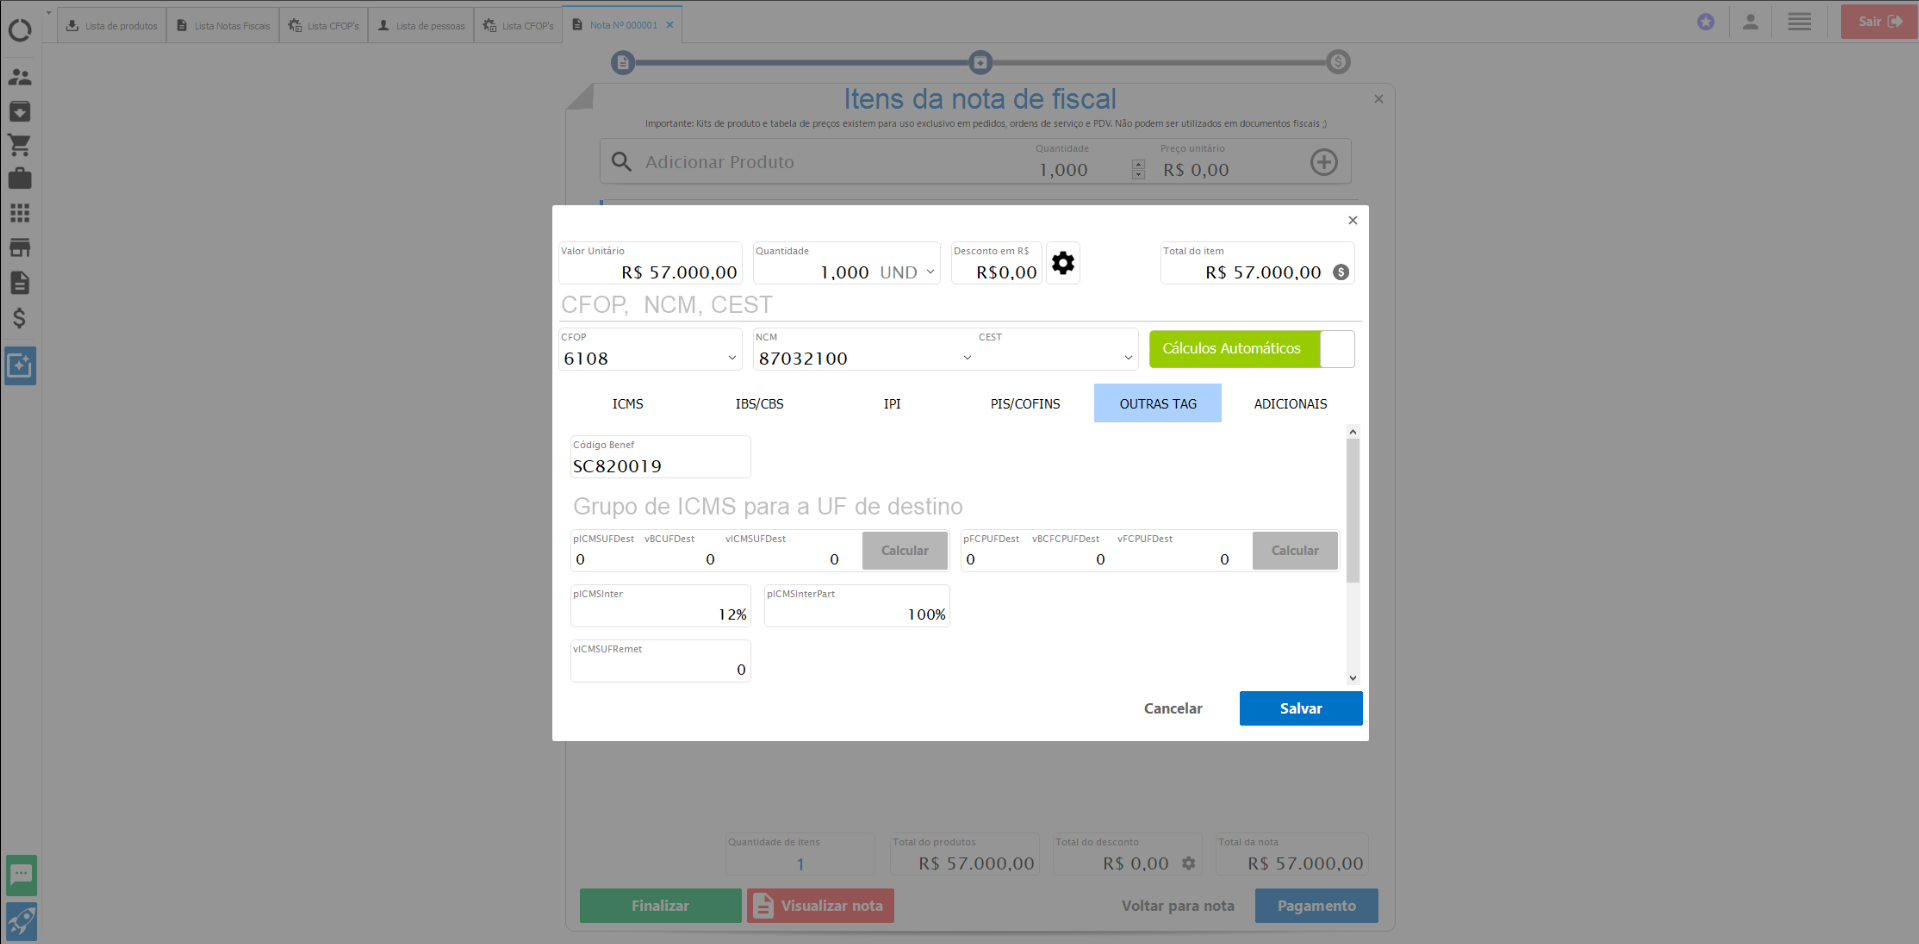The width and height of the screenshot is (1919, 944).
Task: Expand the CFOP 6108 dropdown
Action: click(x=732, y=358)
